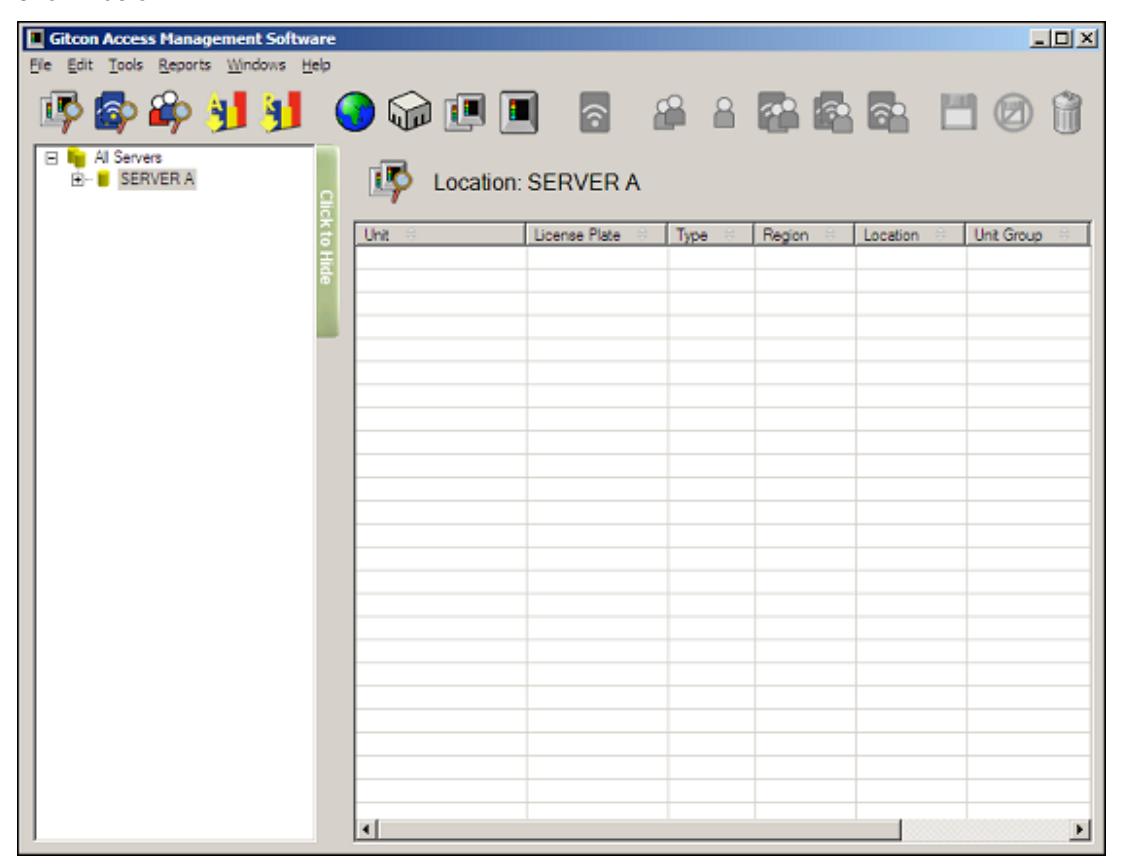Expand the SERVER A tree node
Viewport: 1121px width, 868px height.
(x=77, y=179)
